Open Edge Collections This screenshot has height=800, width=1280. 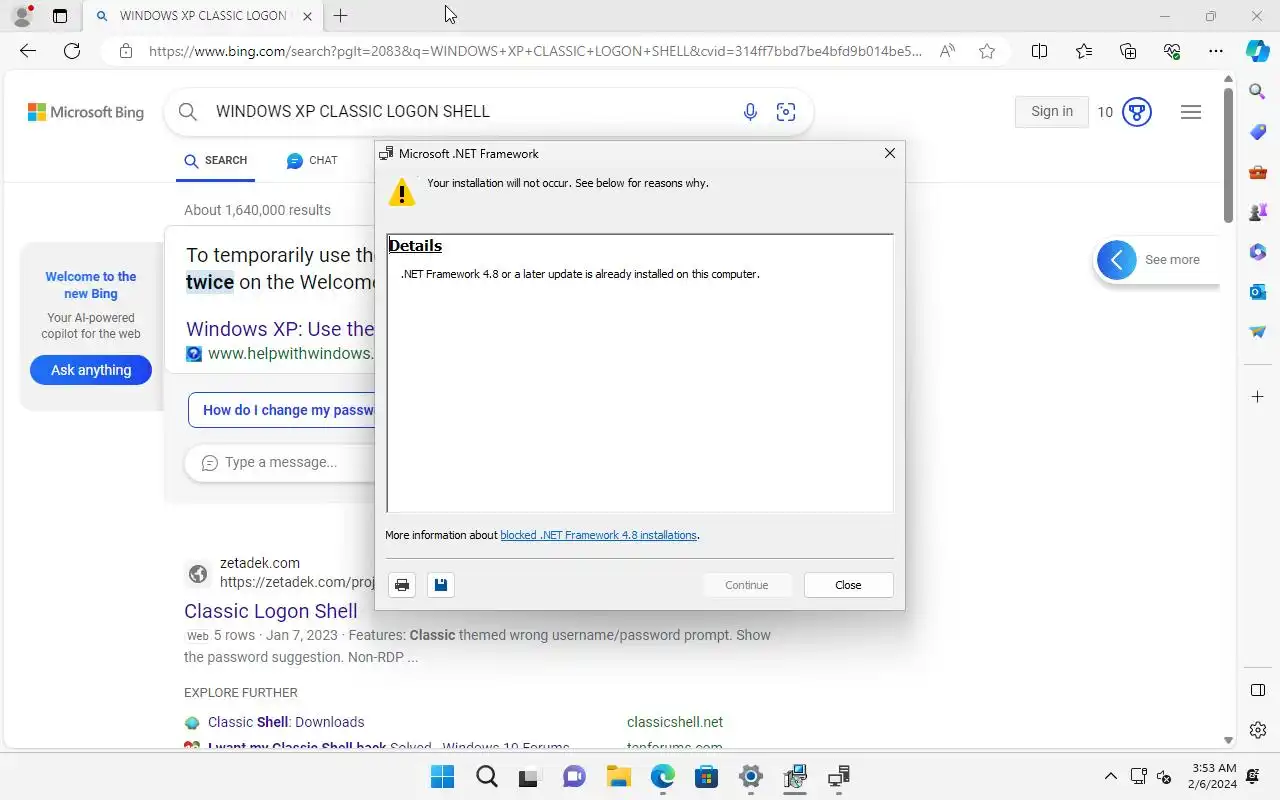1128,51
